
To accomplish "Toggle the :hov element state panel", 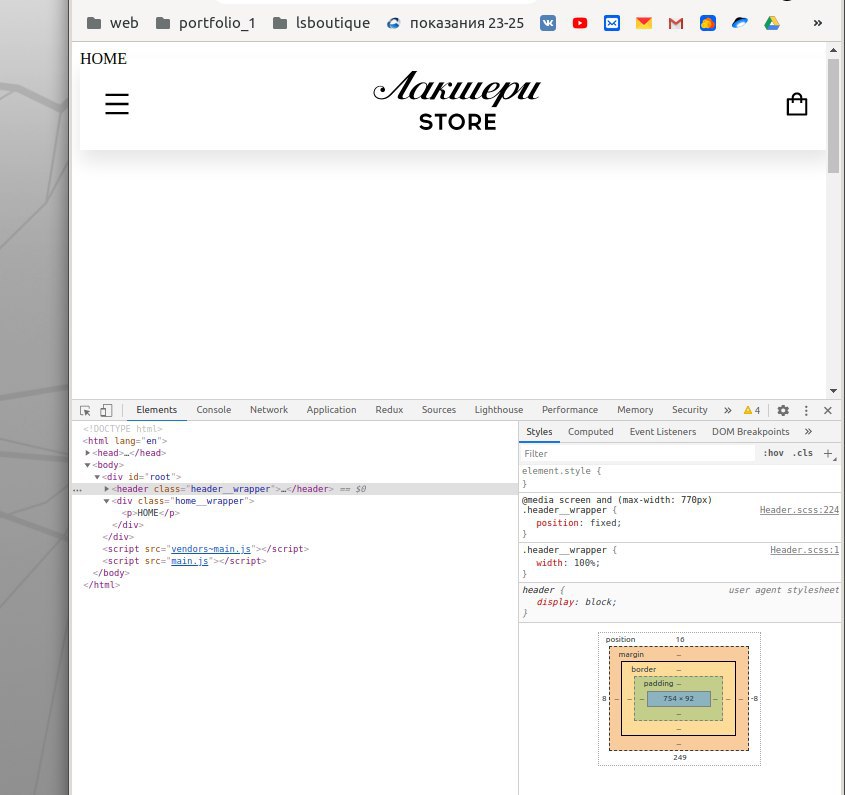I will click(x=773, y=453).
